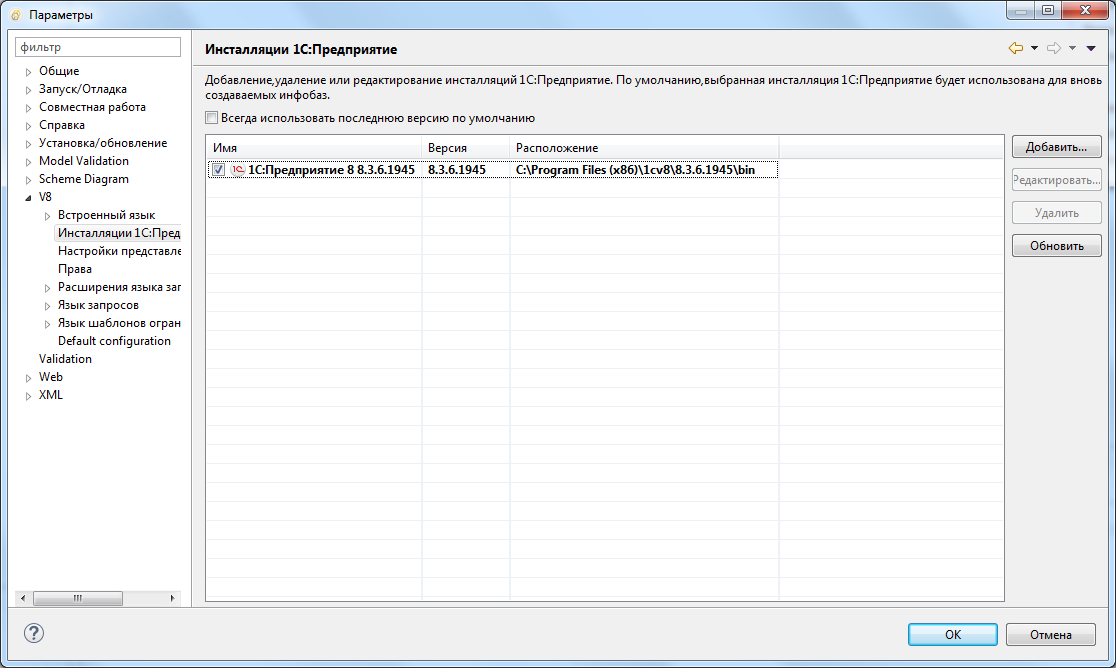The height and width of the screenshot is (668, 1116).
Task: Collapse the V8 tree node
Action: click(x=28, y=198)
